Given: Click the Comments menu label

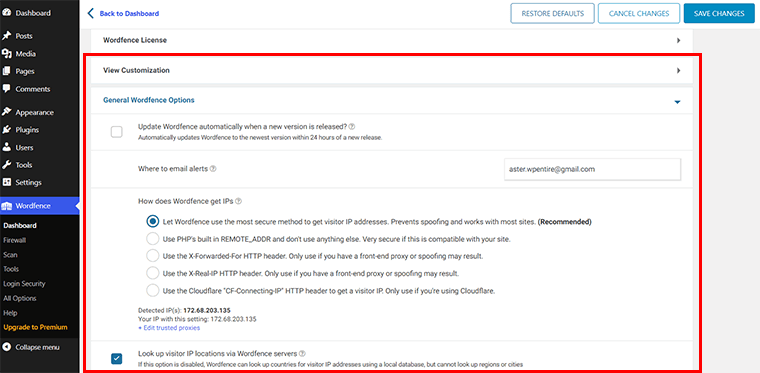Looking at the screenshot, I should tap(32, 89).
